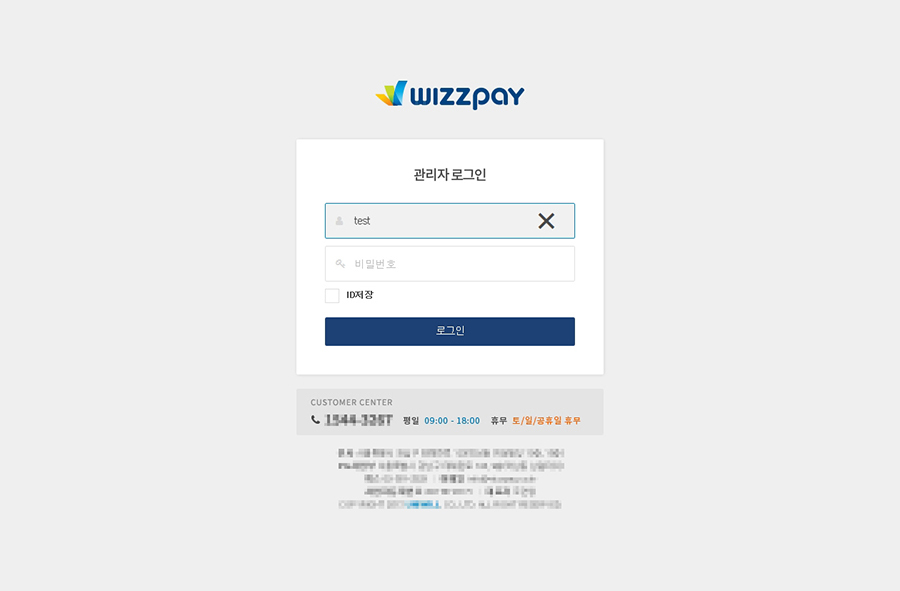The width and height of the screenshot is (900, 591).
Task: Click the first line of blurred footer address
Action: 451,453
